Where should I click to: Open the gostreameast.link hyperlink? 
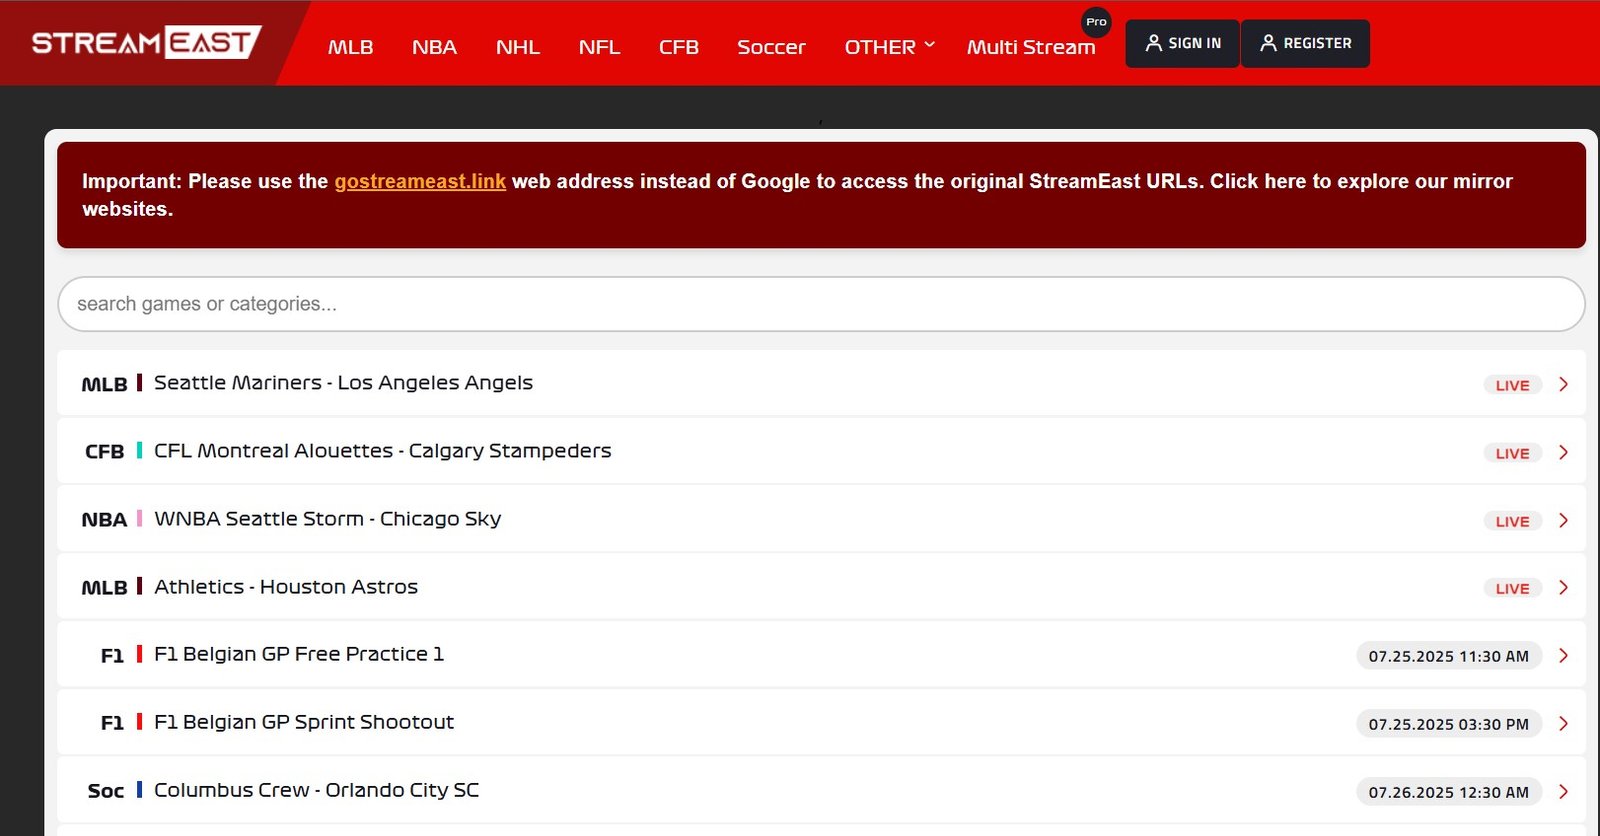click(420, 181)
